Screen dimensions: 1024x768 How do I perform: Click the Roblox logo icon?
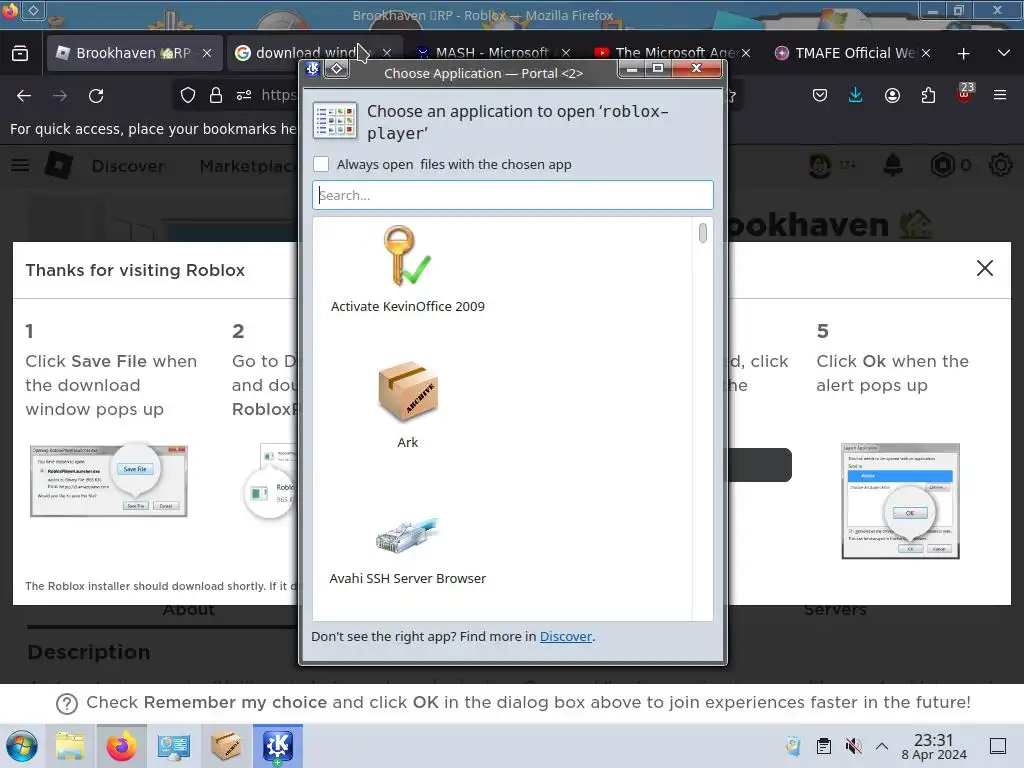click(58, 165)
